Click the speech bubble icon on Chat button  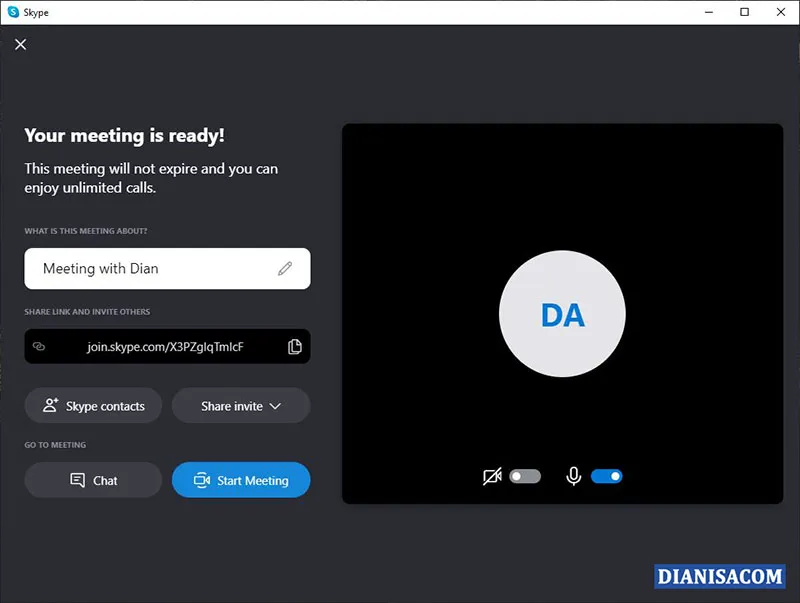[78, 480]
